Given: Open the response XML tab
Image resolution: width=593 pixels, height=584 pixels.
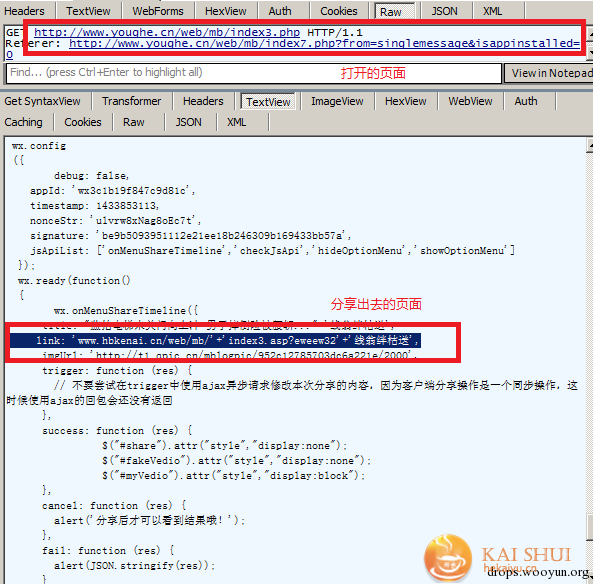Looking at the screenshot, I should [236, 122].
